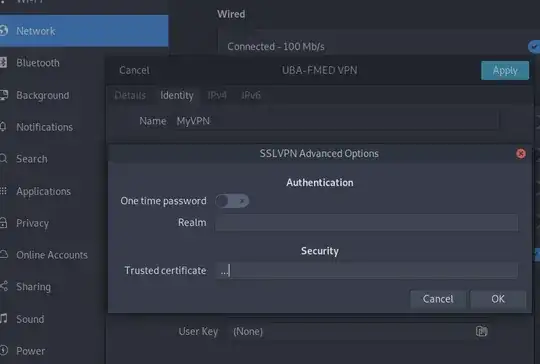The height and width of the screenshot is (364, 540).
Task: Click OK in Advanced Options dialog
Action: coord(498,299)
